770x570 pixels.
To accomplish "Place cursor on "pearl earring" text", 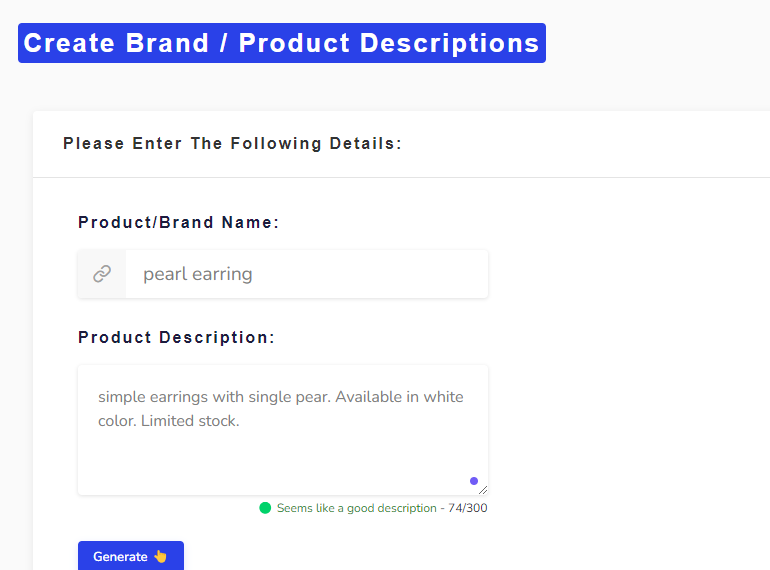I will click(x=198, y=274).
